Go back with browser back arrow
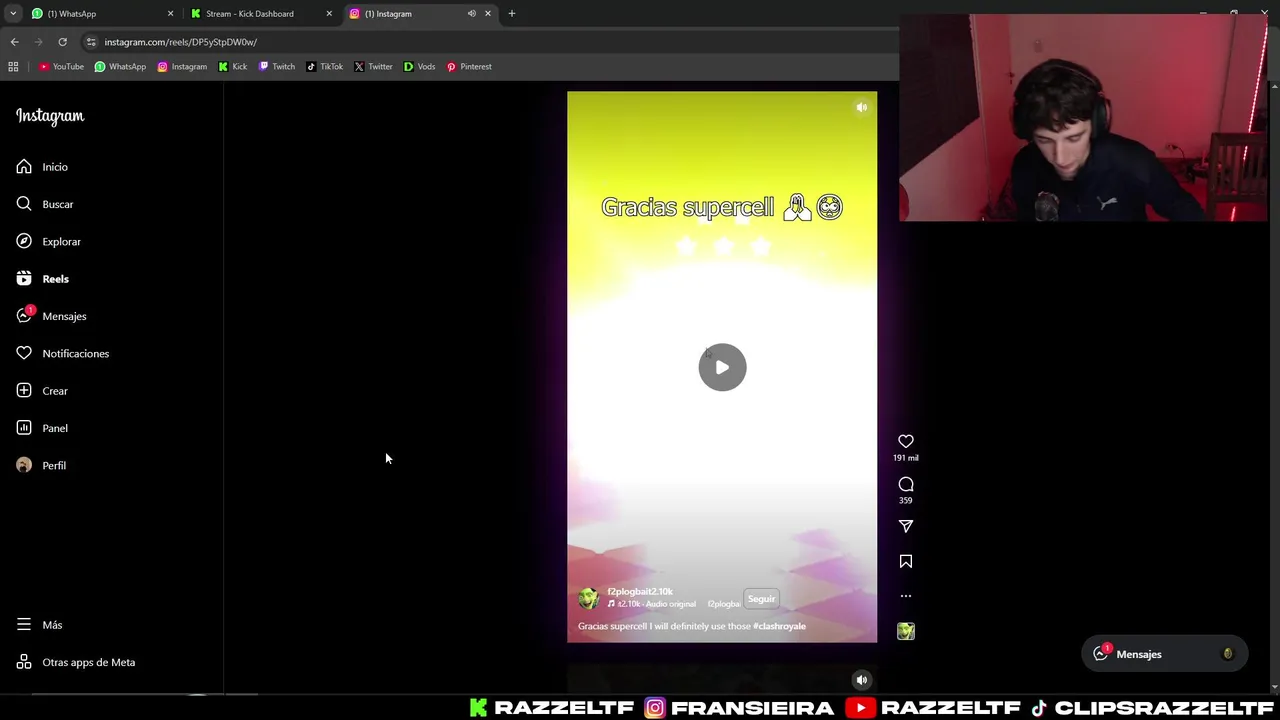1280x720 pixels. (14, 42)
